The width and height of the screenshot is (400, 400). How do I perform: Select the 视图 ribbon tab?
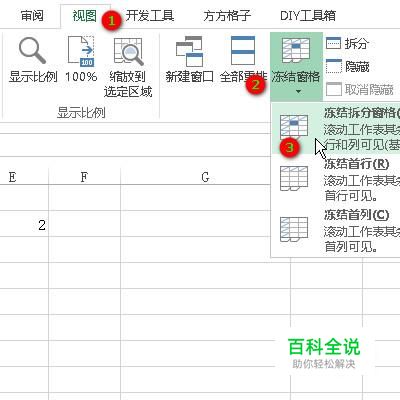click(x=84, y=16)
